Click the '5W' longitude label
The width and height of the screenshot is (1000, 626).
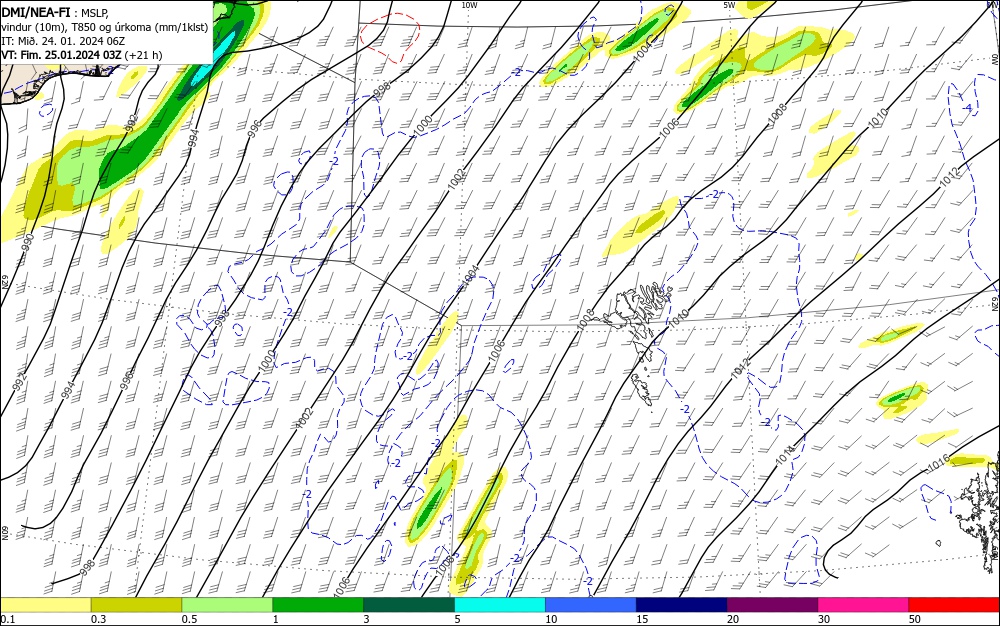pyautogui.click(x=729, y=5)
